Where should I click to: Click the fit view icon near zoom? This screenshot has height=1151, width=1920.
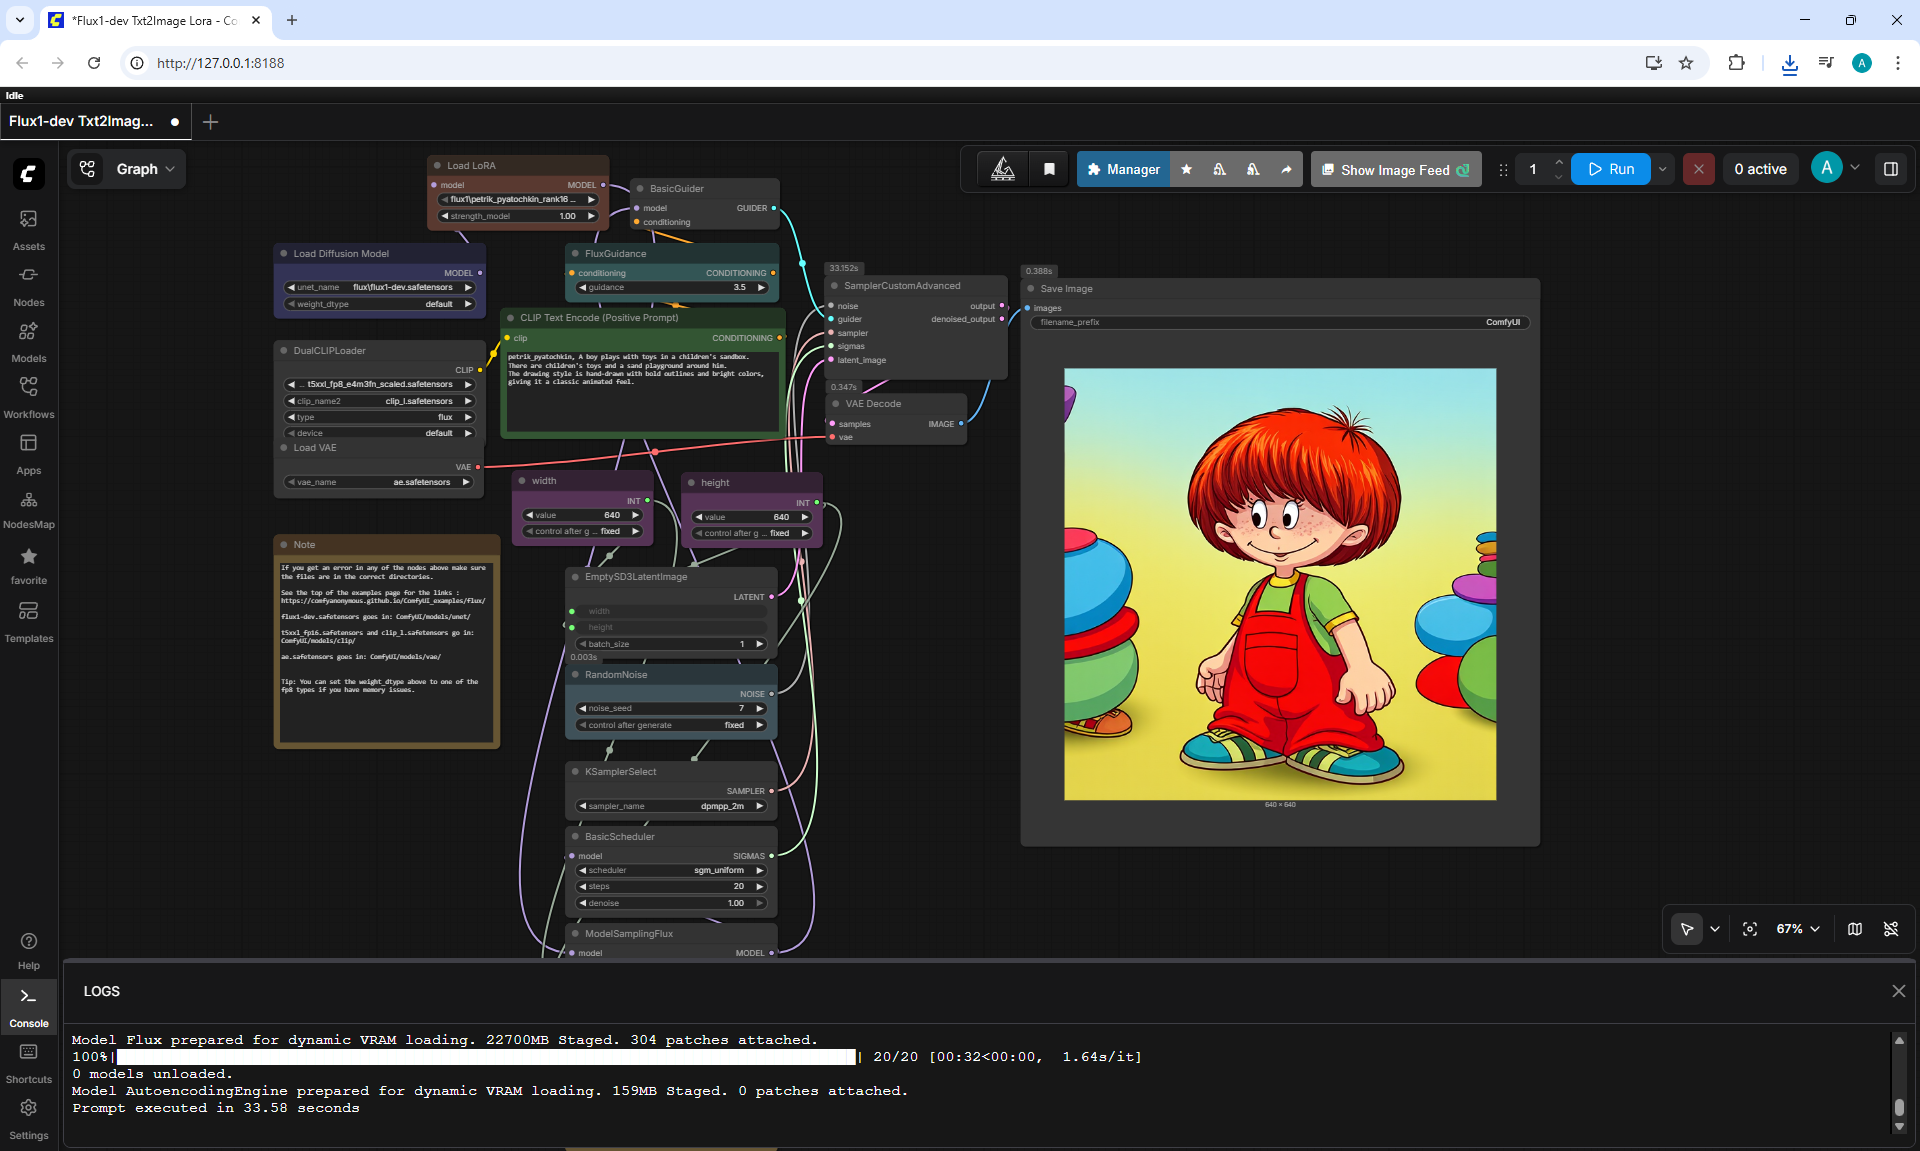click(1750, 929)
